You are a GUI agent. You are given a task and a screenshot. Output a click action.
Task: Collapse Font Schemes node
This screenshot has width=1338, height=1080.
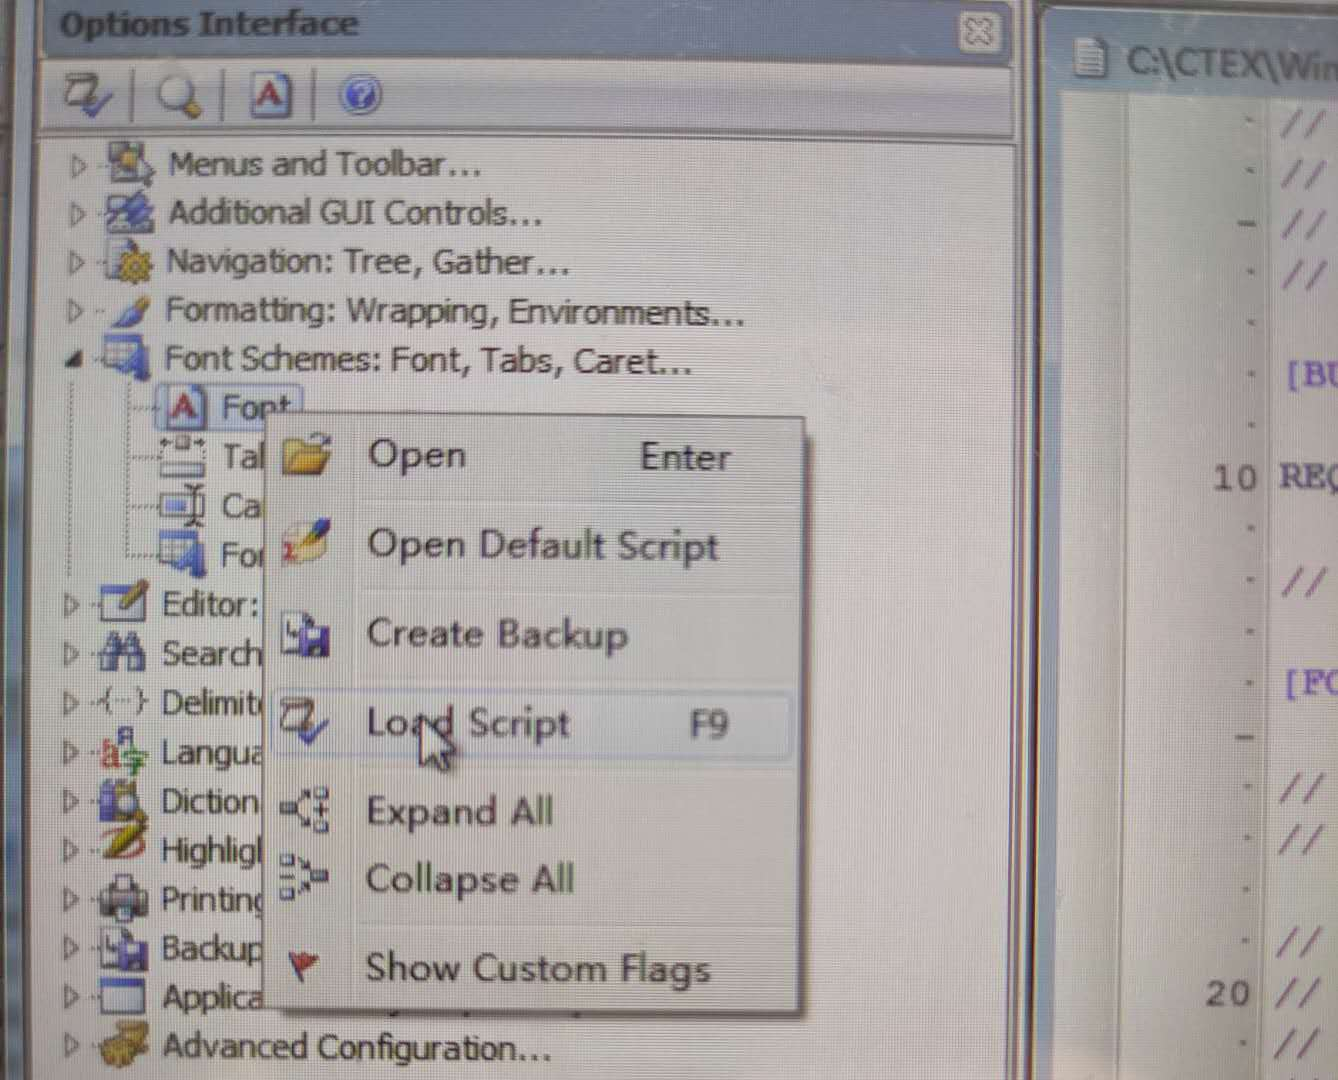click(x=73, y=359)
